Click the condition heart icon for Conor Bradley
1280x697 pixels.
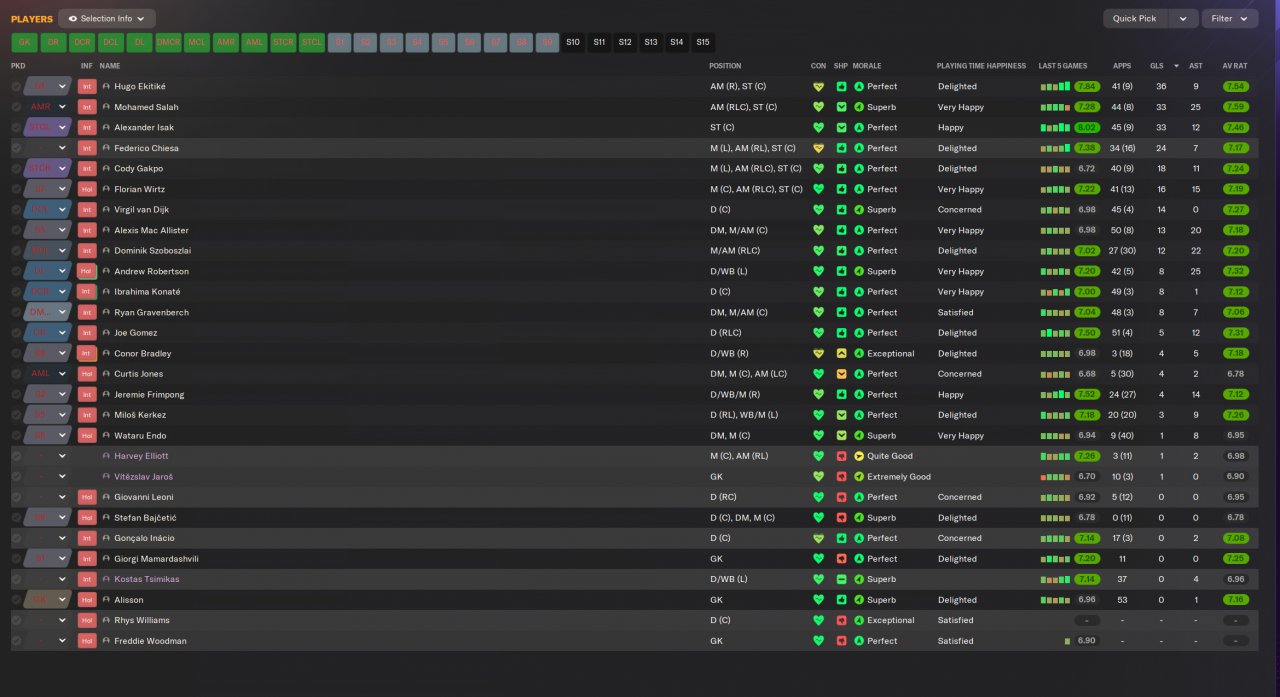click(818, 353)
